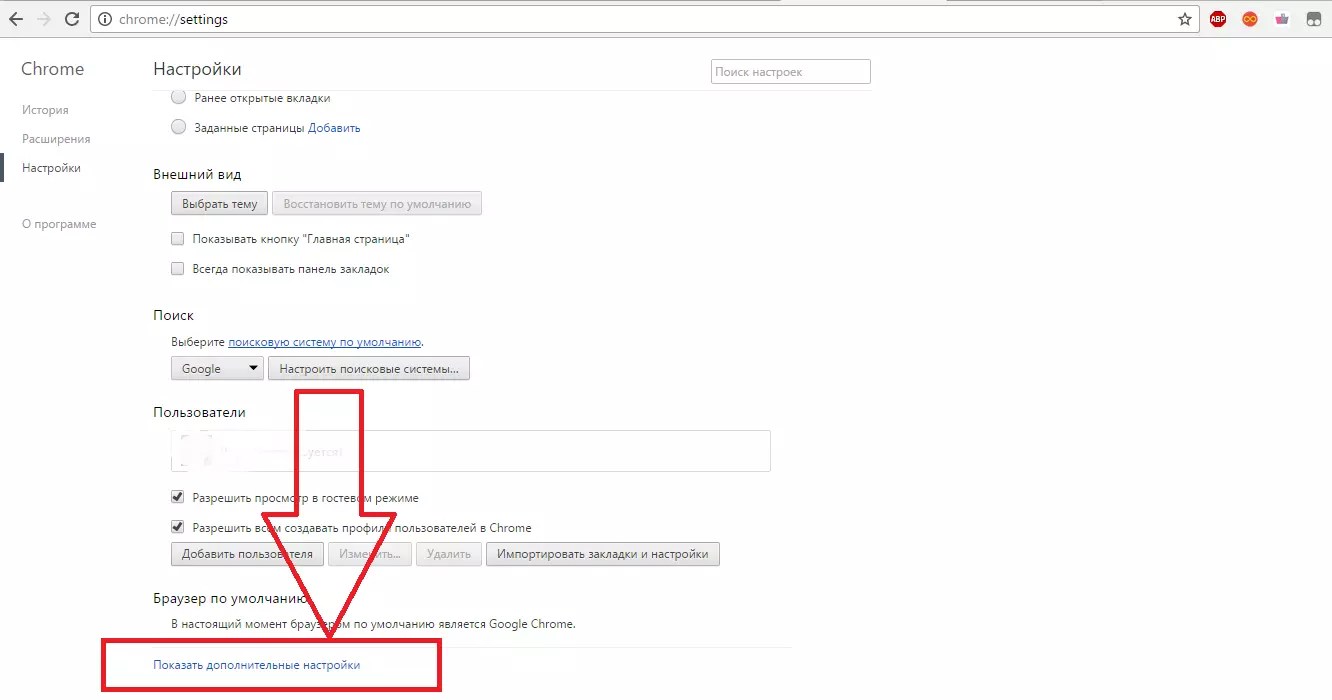
Task: Open the Adblock Plus extension
Action: click(x=1218, y=19)
